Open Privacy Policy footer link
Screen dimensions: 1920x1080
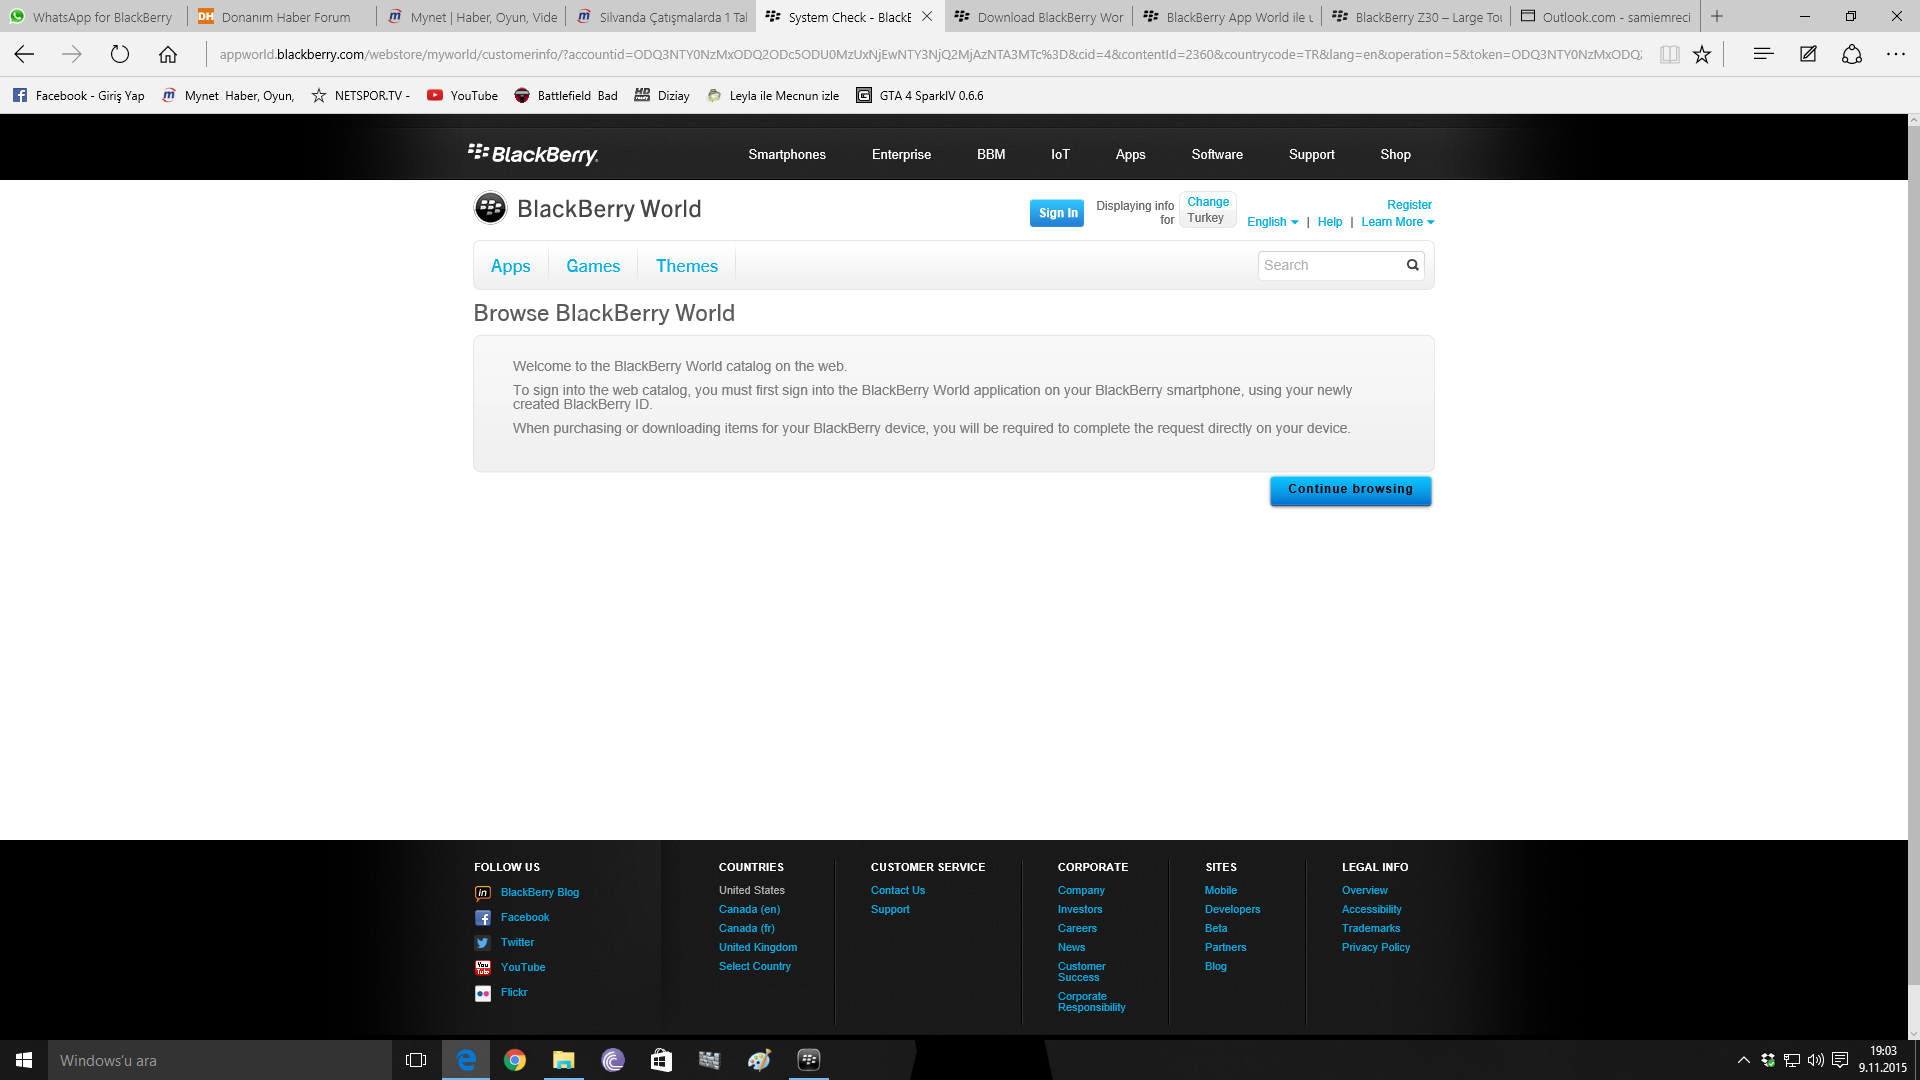pyautogui.click(x=1376, y=947)
